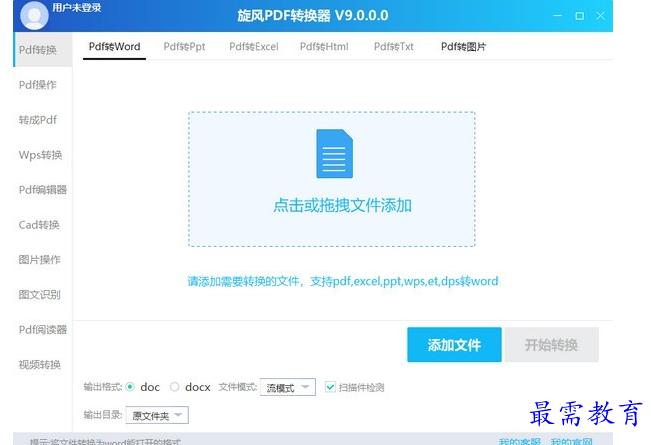Minimize the converter window
Screen dimensions: 651x445
pyautogui.click(x=558, y=16)
